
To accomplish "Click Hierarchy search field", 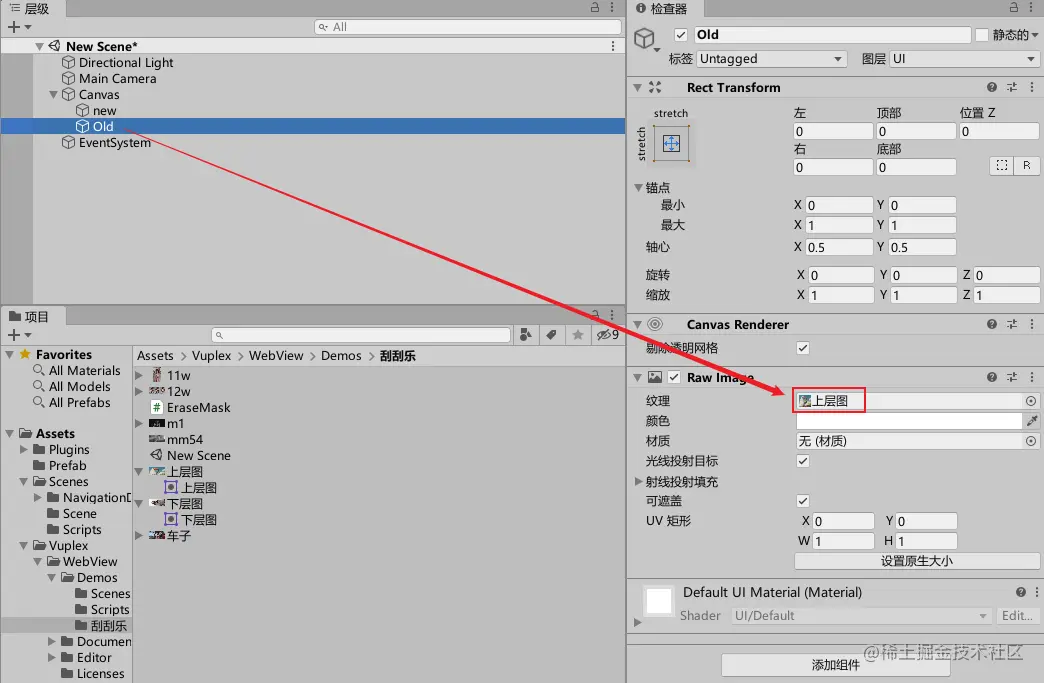I will tap(467, 27).
